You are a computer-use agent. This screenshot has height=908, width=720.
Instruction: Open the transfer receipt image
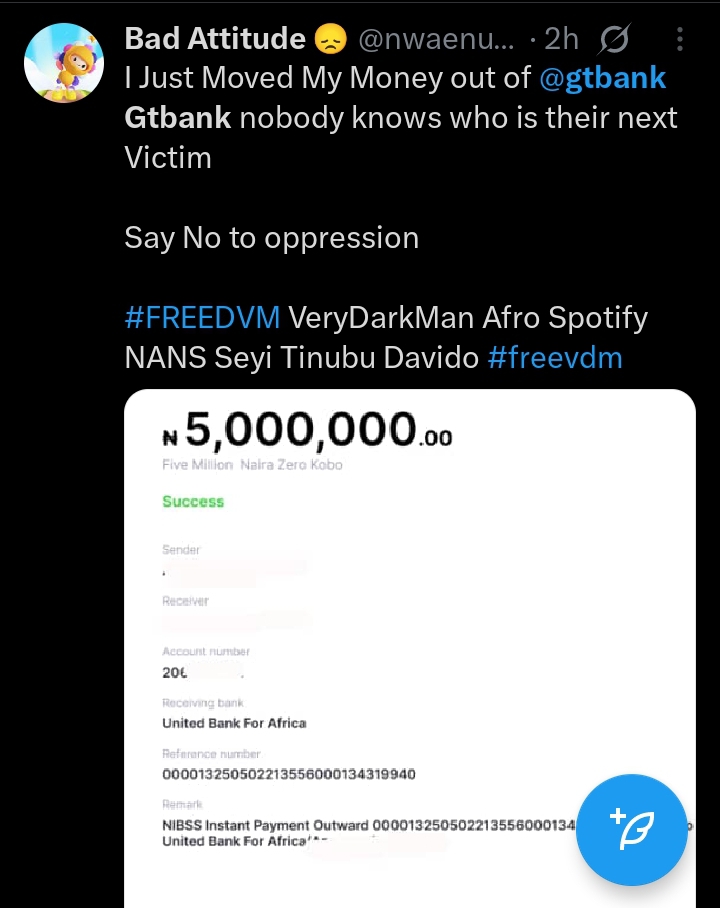pyautogui.click(x=410, y=648)
